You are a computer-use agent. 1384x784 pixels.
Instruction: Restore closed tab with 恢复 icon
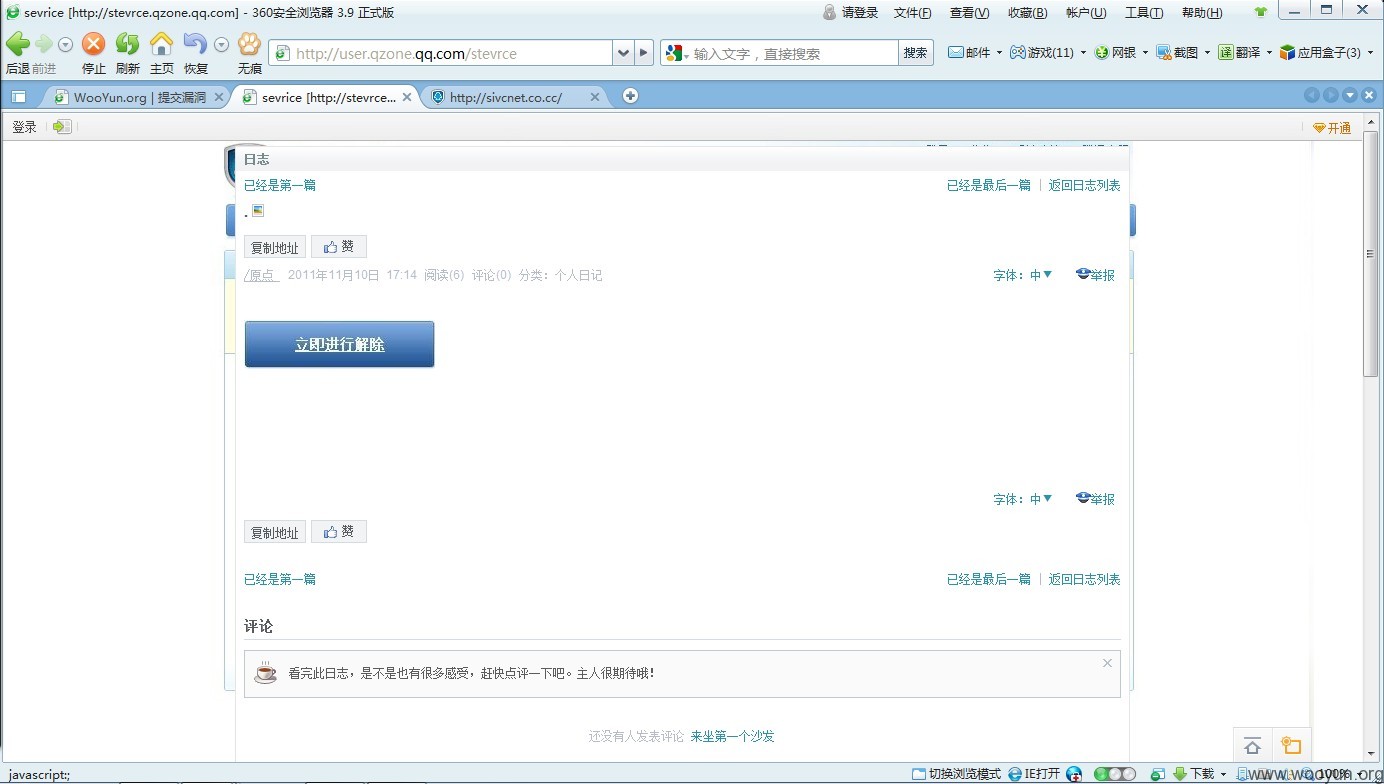pyautogui.click(x=195, y=44)
